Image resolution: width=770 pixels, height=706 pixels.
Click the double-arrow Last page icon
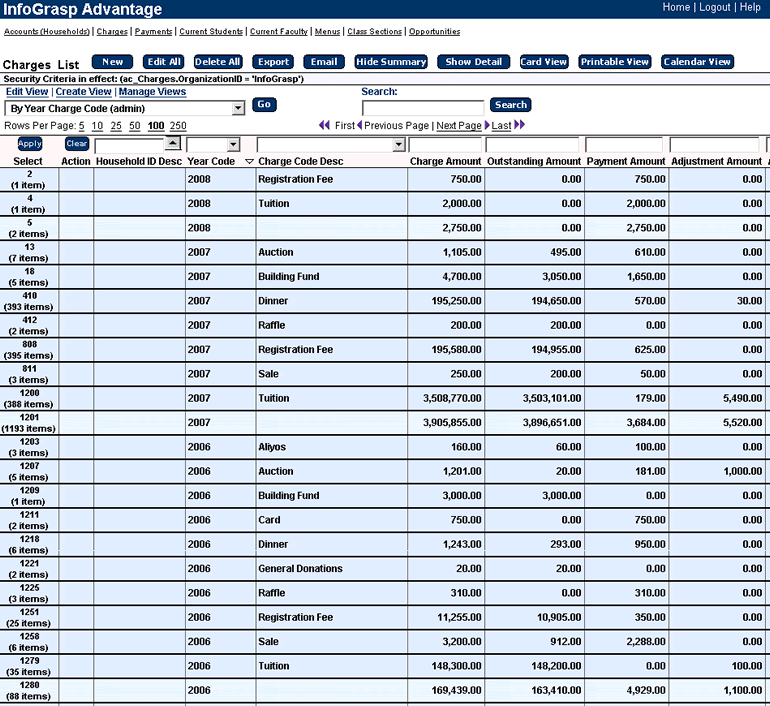pos(520,125)
